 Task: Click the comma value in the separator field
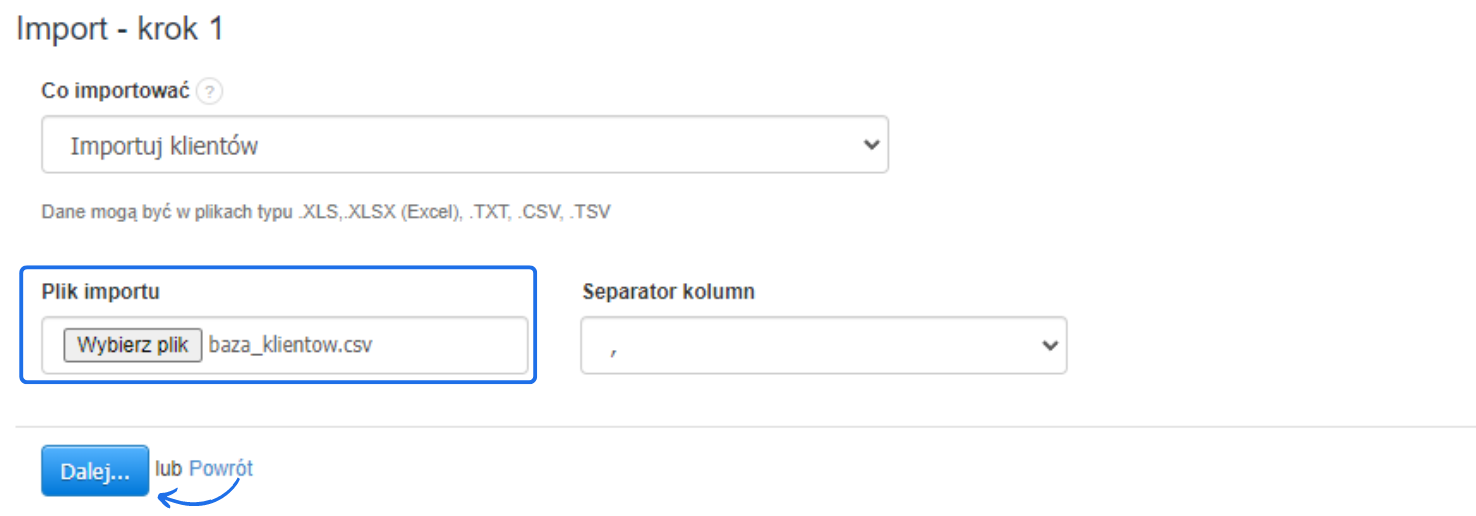612,347
